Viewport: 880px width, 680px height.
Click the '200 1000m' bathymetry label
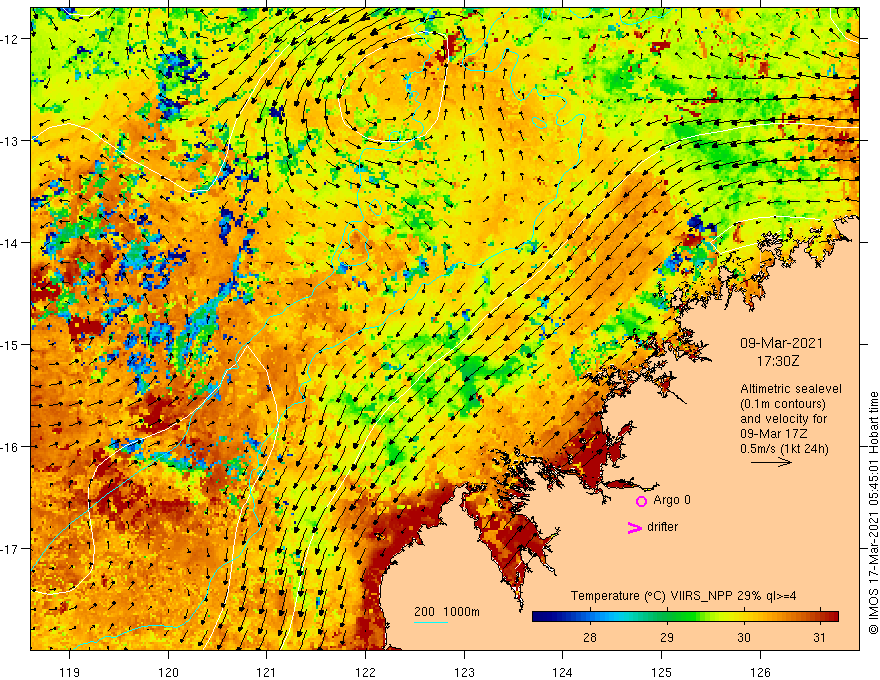(447, 612)
